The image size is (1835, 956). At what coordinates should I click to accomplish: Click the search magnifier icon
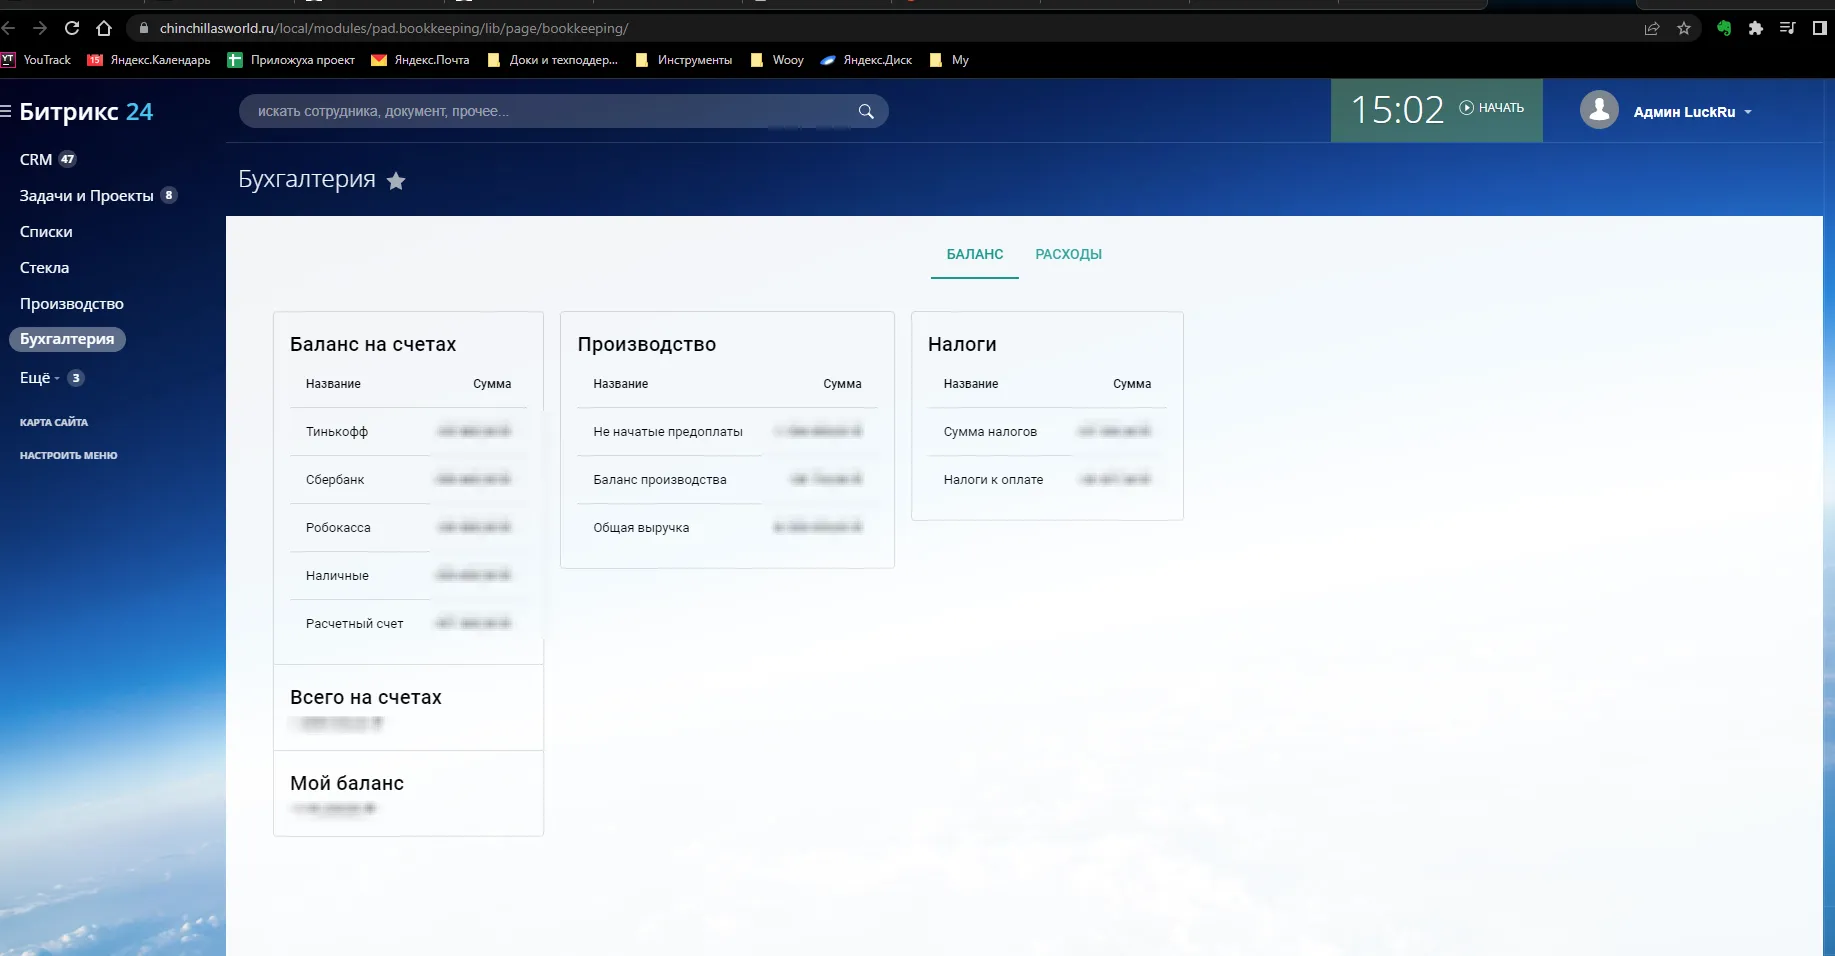tap(866, 112)
